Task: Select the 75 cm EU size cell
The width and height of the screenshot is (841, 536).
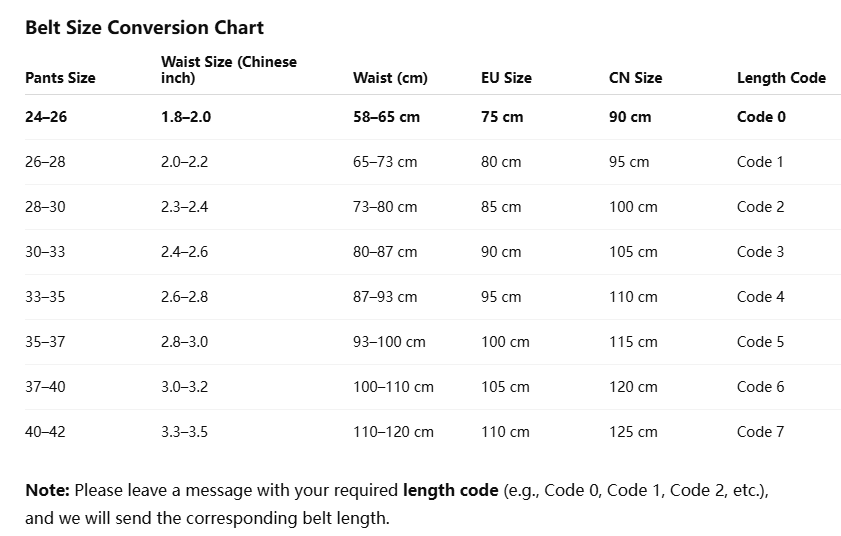Action: click(502, 117)
